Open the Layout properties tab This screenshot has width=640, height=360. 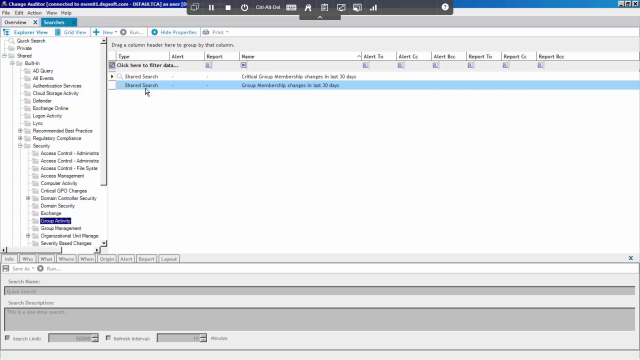169,259
